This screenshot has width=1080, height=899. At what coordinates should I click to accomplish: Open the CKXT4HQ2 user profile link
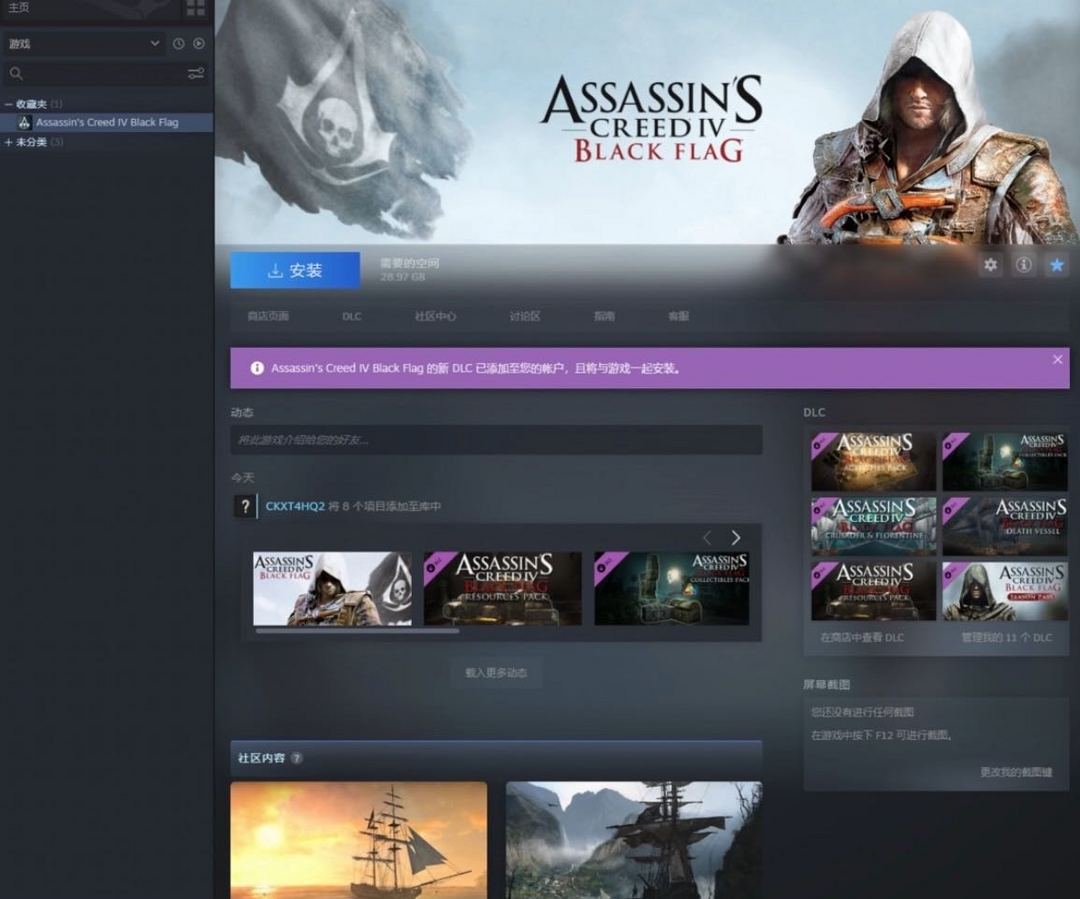[x=295, y=506]
